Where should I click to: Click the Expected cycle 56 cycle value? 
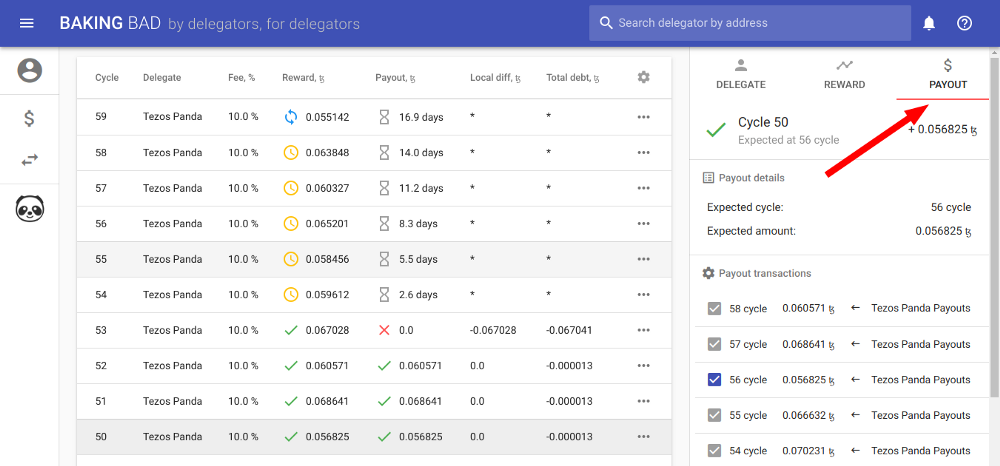point(951,208)
